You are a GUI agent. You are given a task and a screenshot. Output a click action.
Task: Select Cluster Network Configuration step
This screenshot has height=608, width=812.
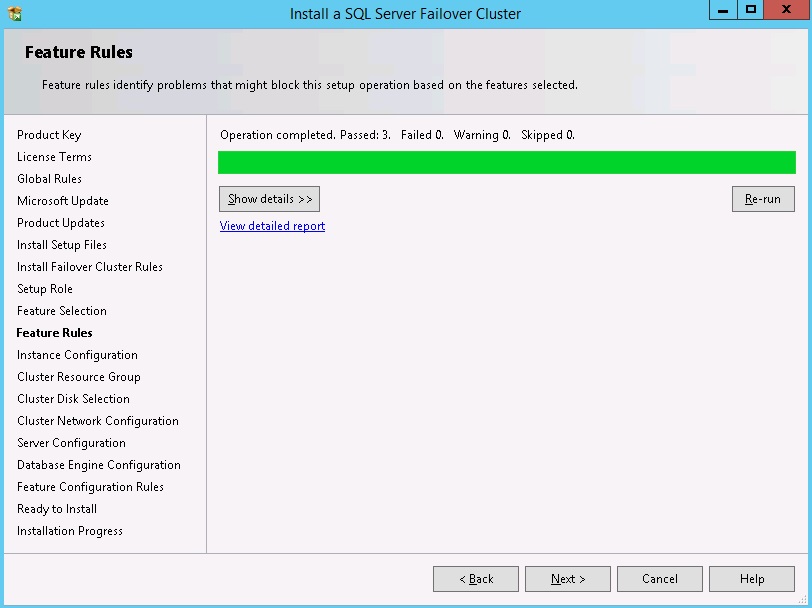98,421
